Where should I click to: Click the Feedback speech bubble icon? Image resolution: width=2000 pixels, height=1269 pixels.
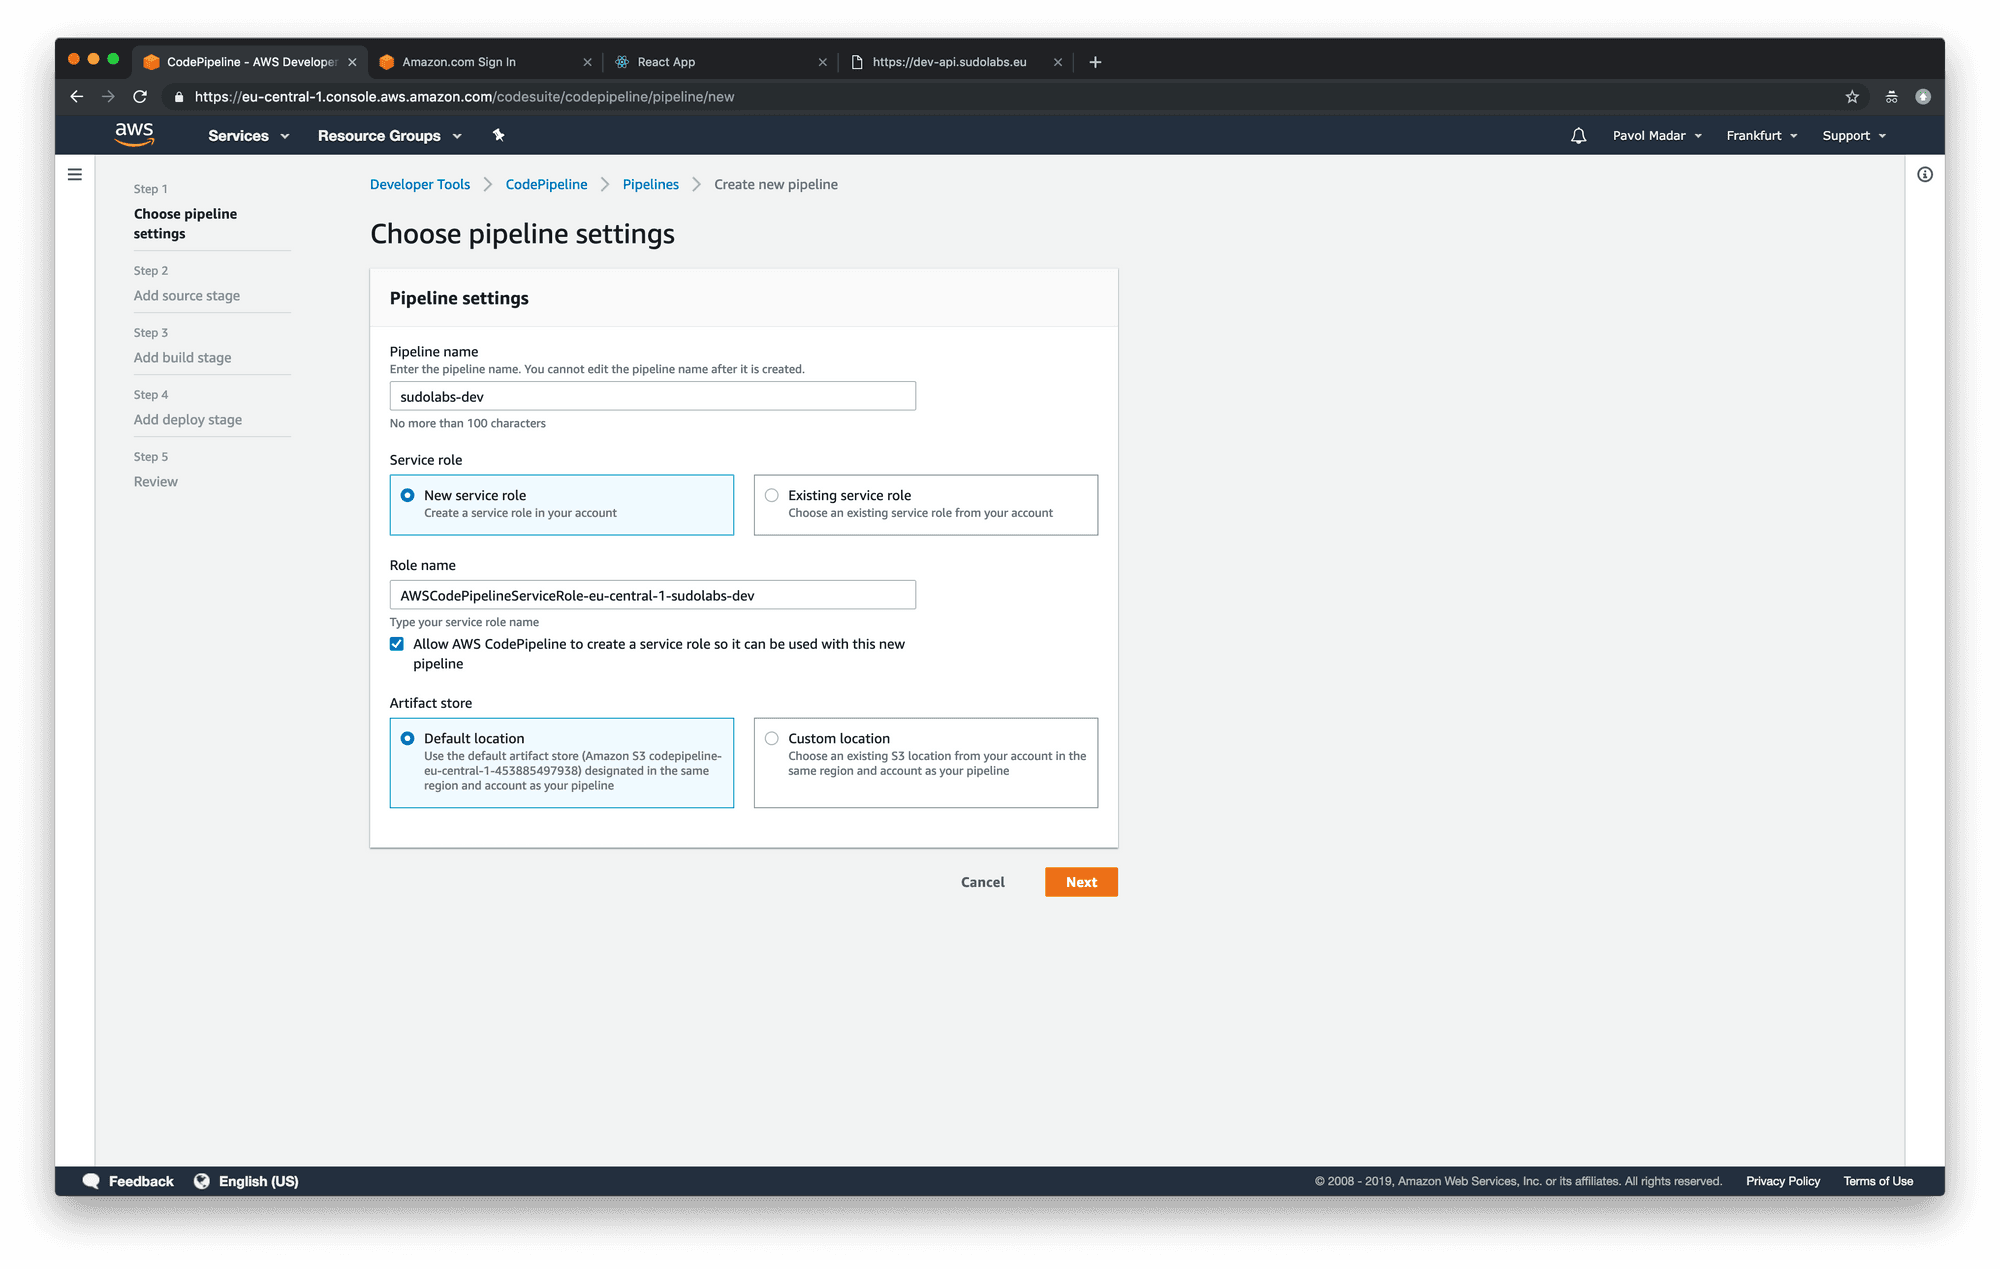(x=91, y=1181)
